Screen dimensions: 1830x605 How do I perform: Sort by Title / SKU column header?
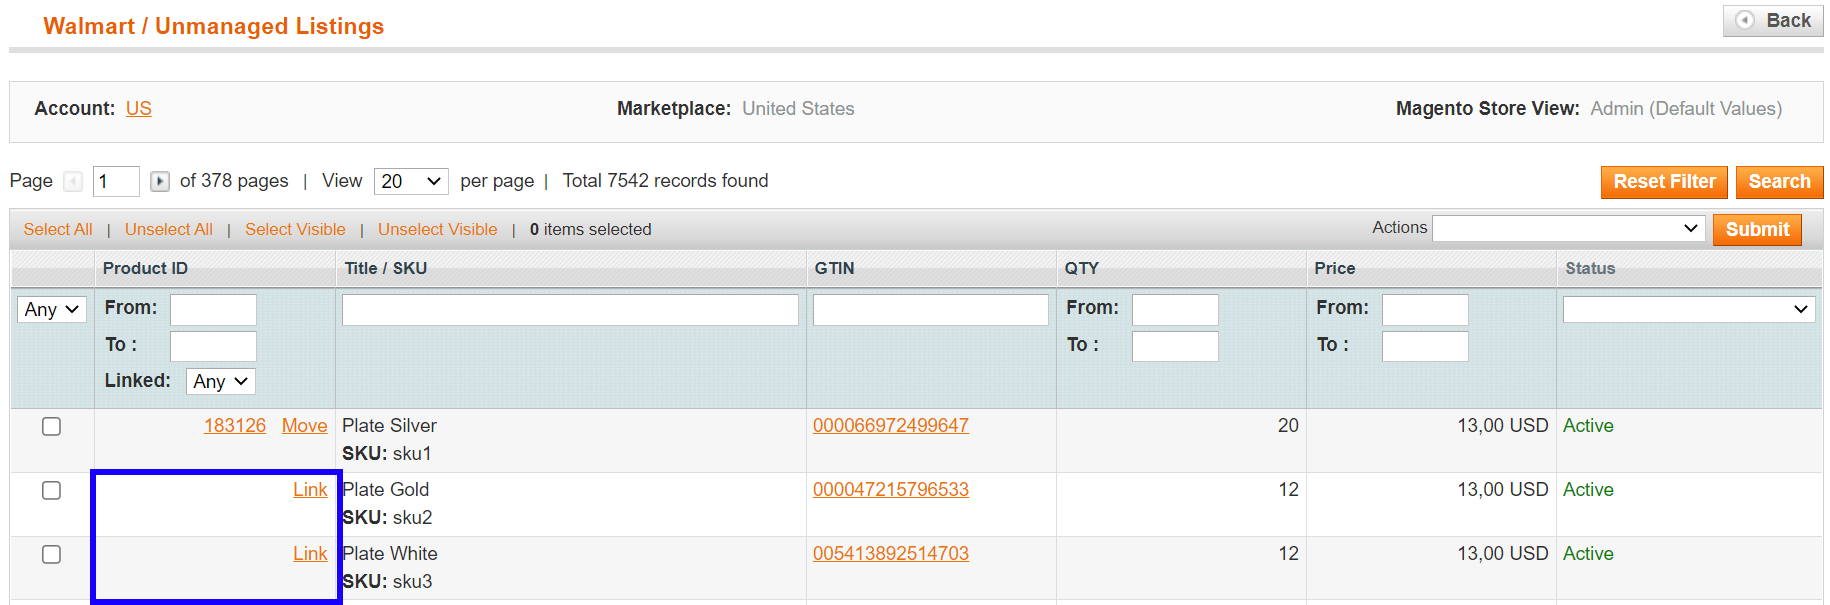(x=385, y=268)
